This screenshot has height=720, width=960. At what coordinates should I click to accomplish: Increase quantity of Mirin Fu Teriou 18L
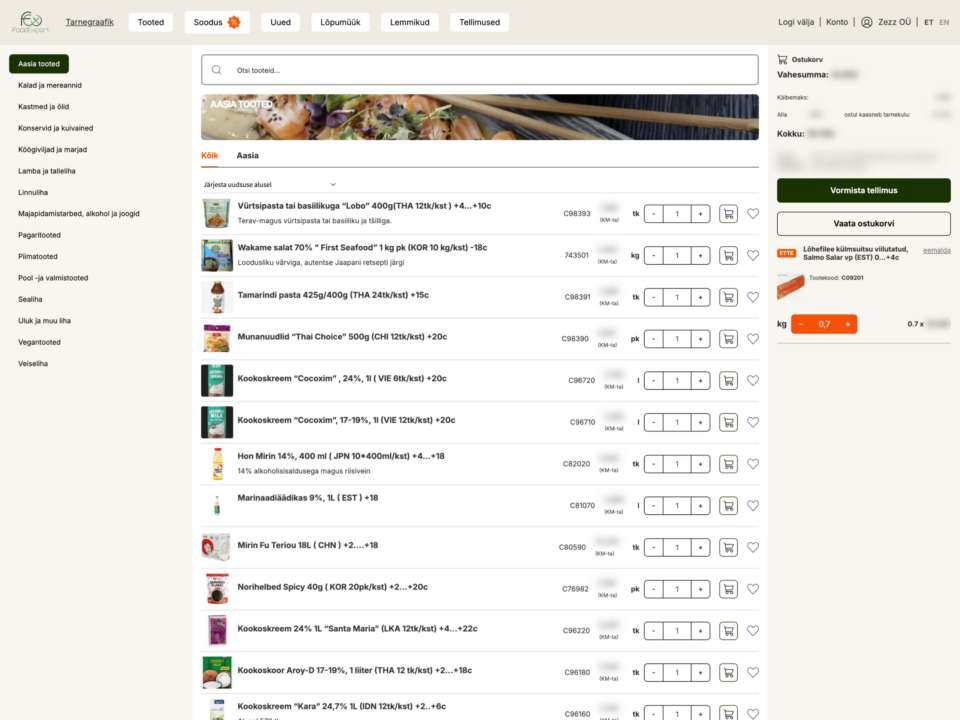coord(700,547)
